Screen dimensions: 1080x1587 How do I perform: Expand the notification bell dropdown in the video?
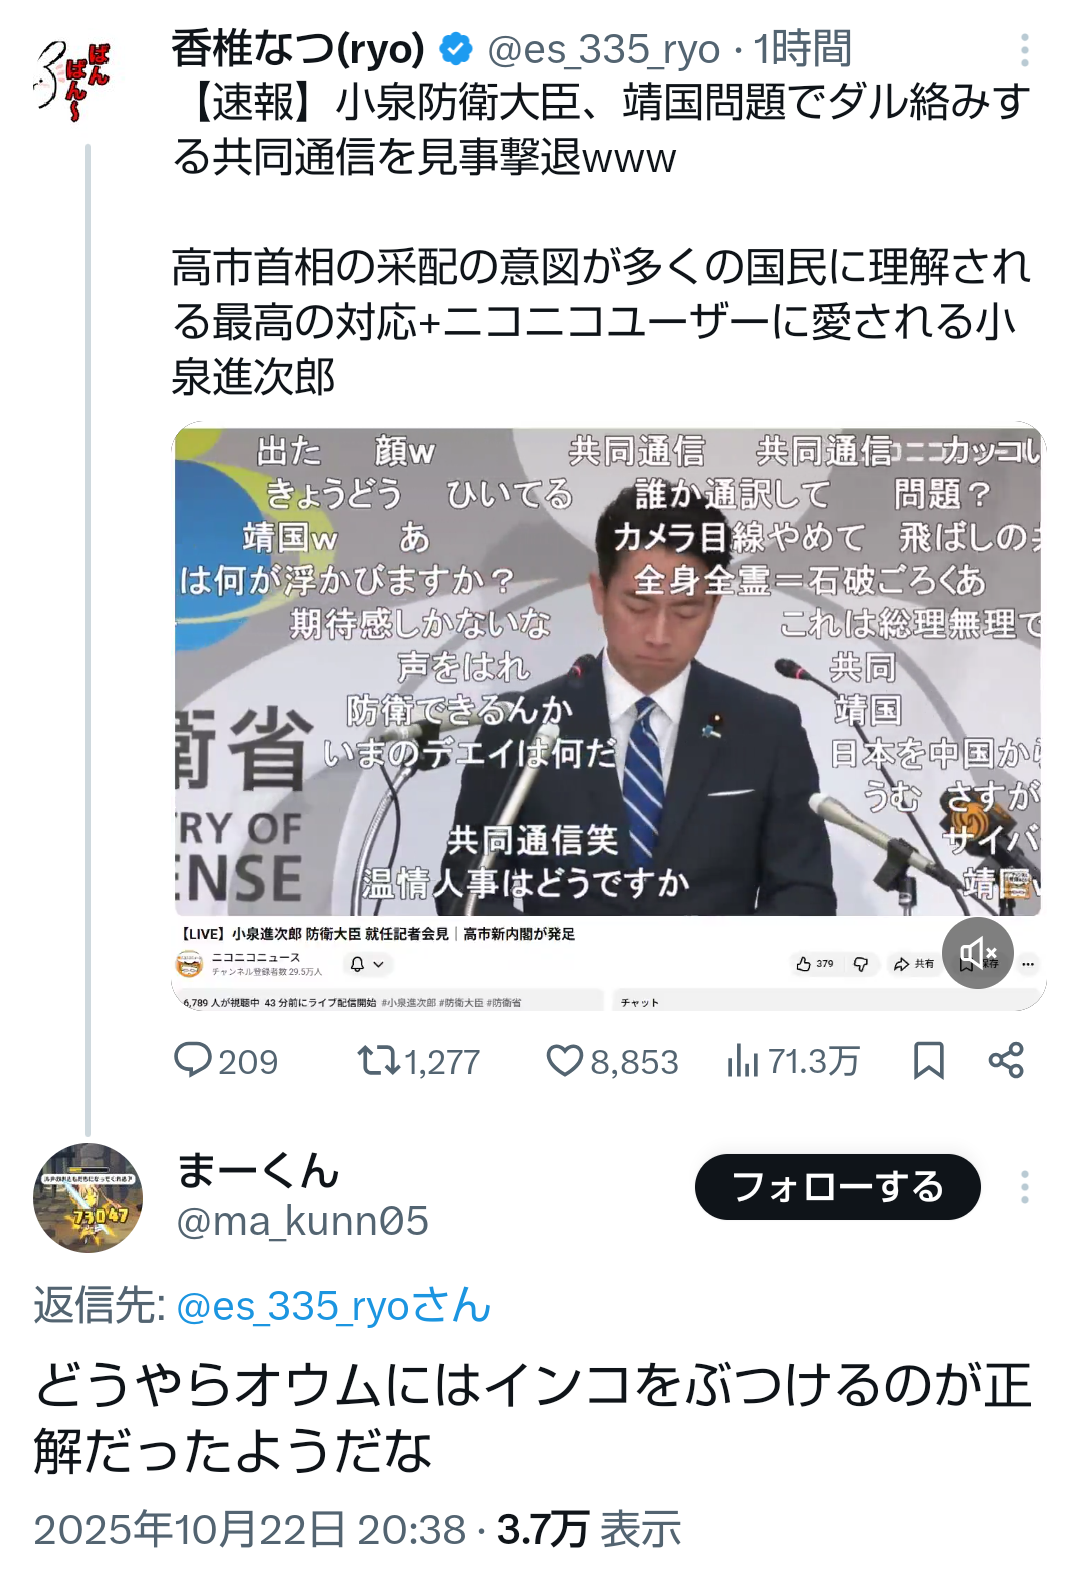pyautogui.click(x=366, y=964)
